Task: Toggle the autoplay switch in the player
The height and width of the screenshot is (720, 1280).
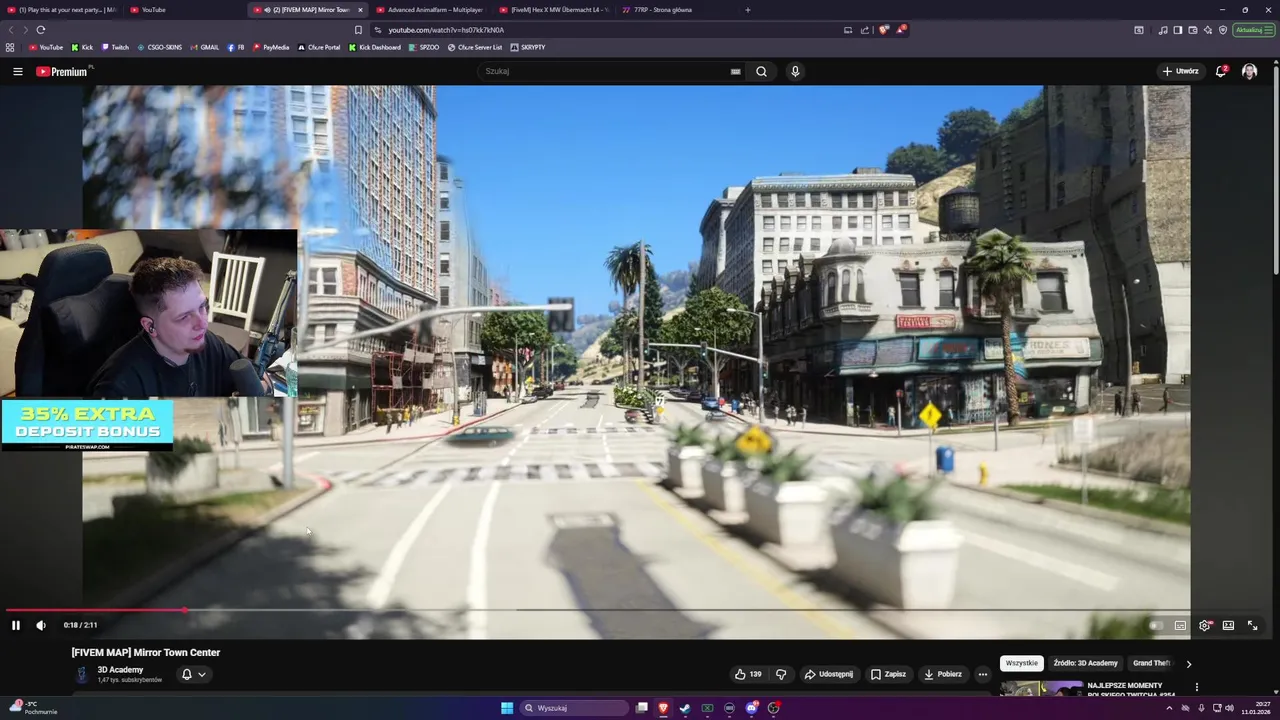Action: click(1155, 625)
